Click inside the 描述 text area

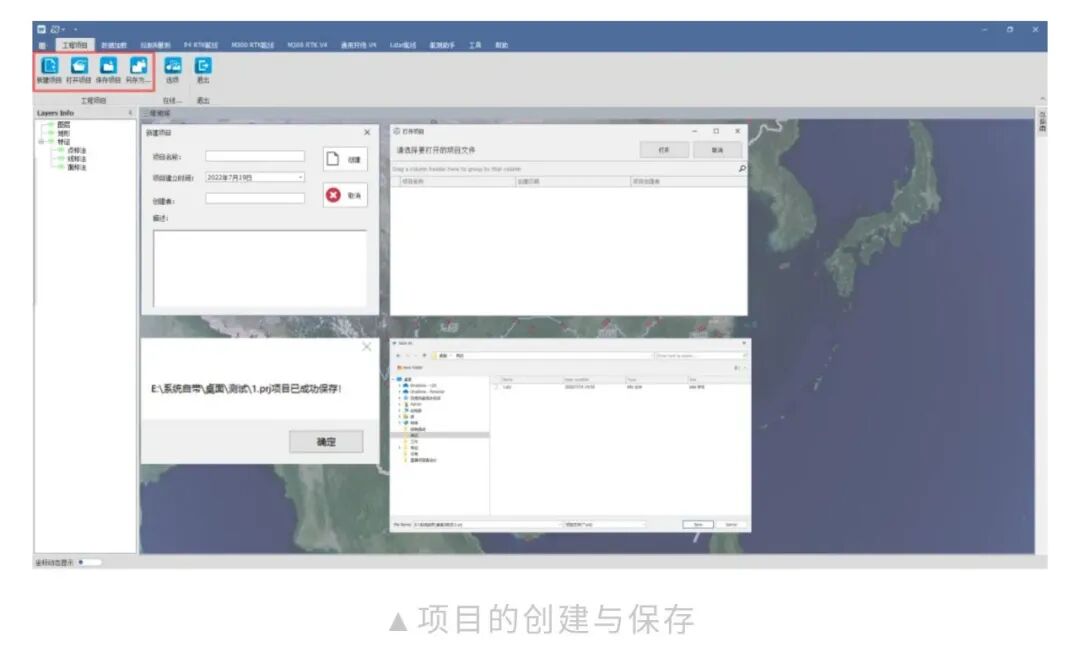click(x=260, y=268)
